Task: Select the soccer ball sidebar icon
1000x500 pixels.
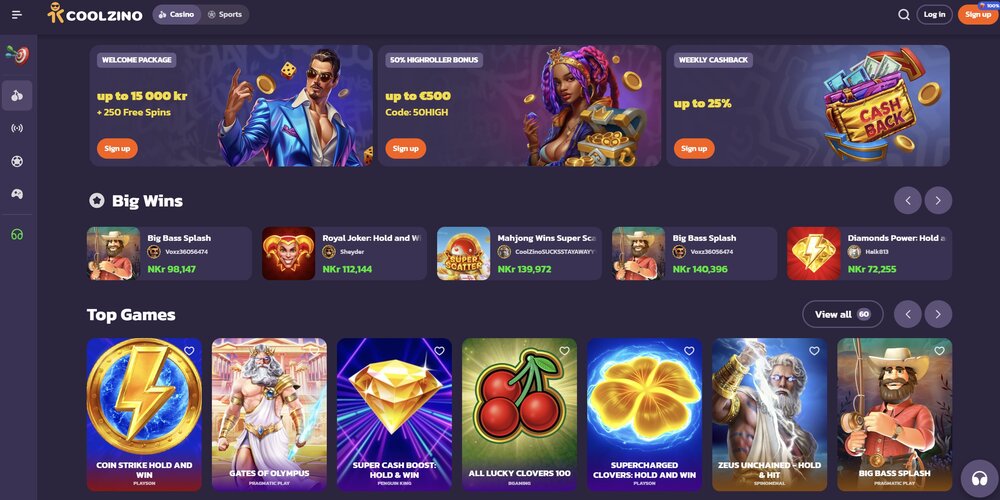Action: (x=17, y=161)
